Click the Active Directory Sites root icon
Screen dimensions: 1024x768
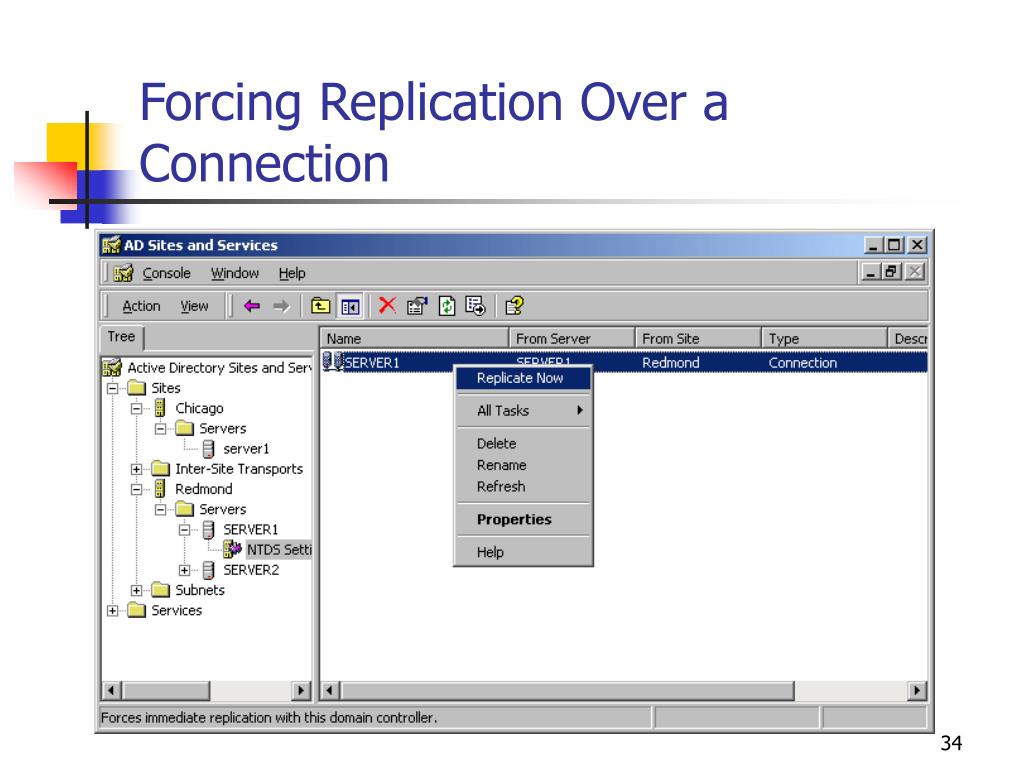coord(112,368)
